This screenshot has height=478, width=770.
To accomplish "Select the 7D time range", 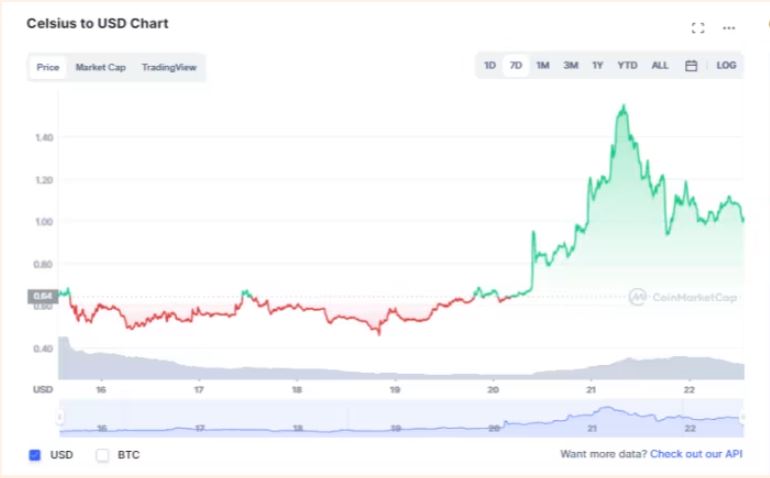I will 516,66.
